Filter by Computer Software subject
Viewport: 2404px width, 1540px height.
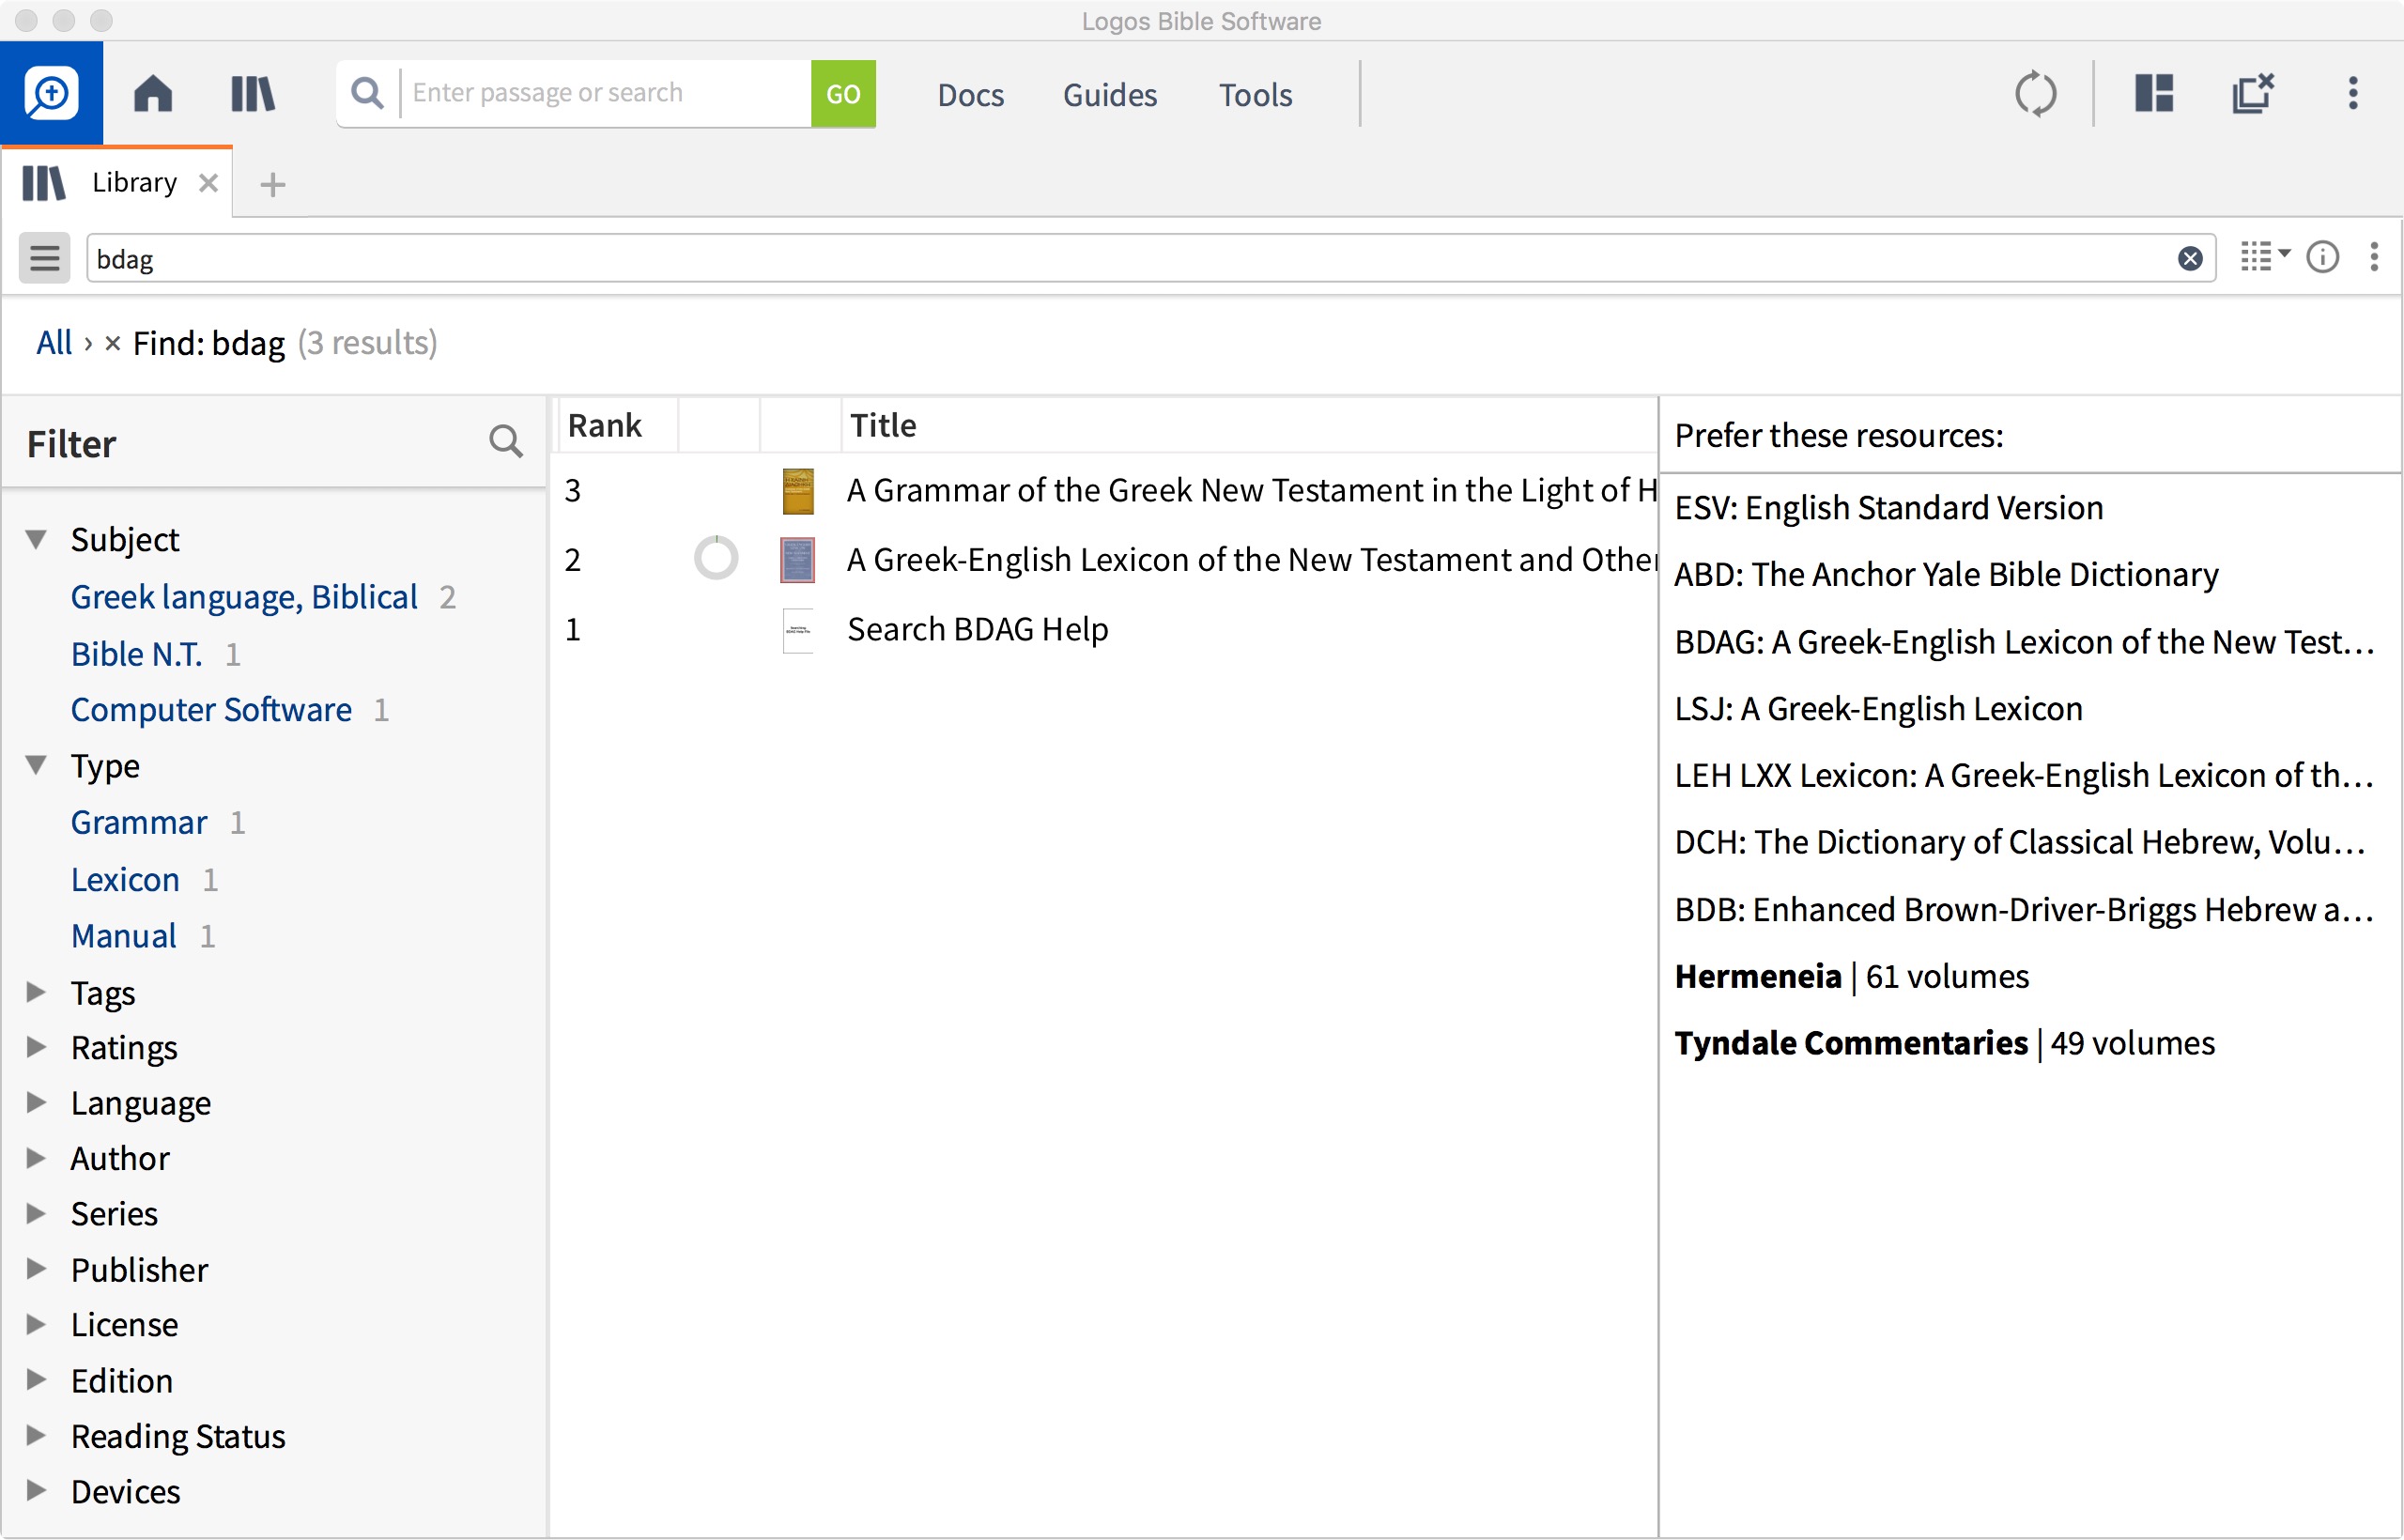pyautogui.click(x=211, y=710)
